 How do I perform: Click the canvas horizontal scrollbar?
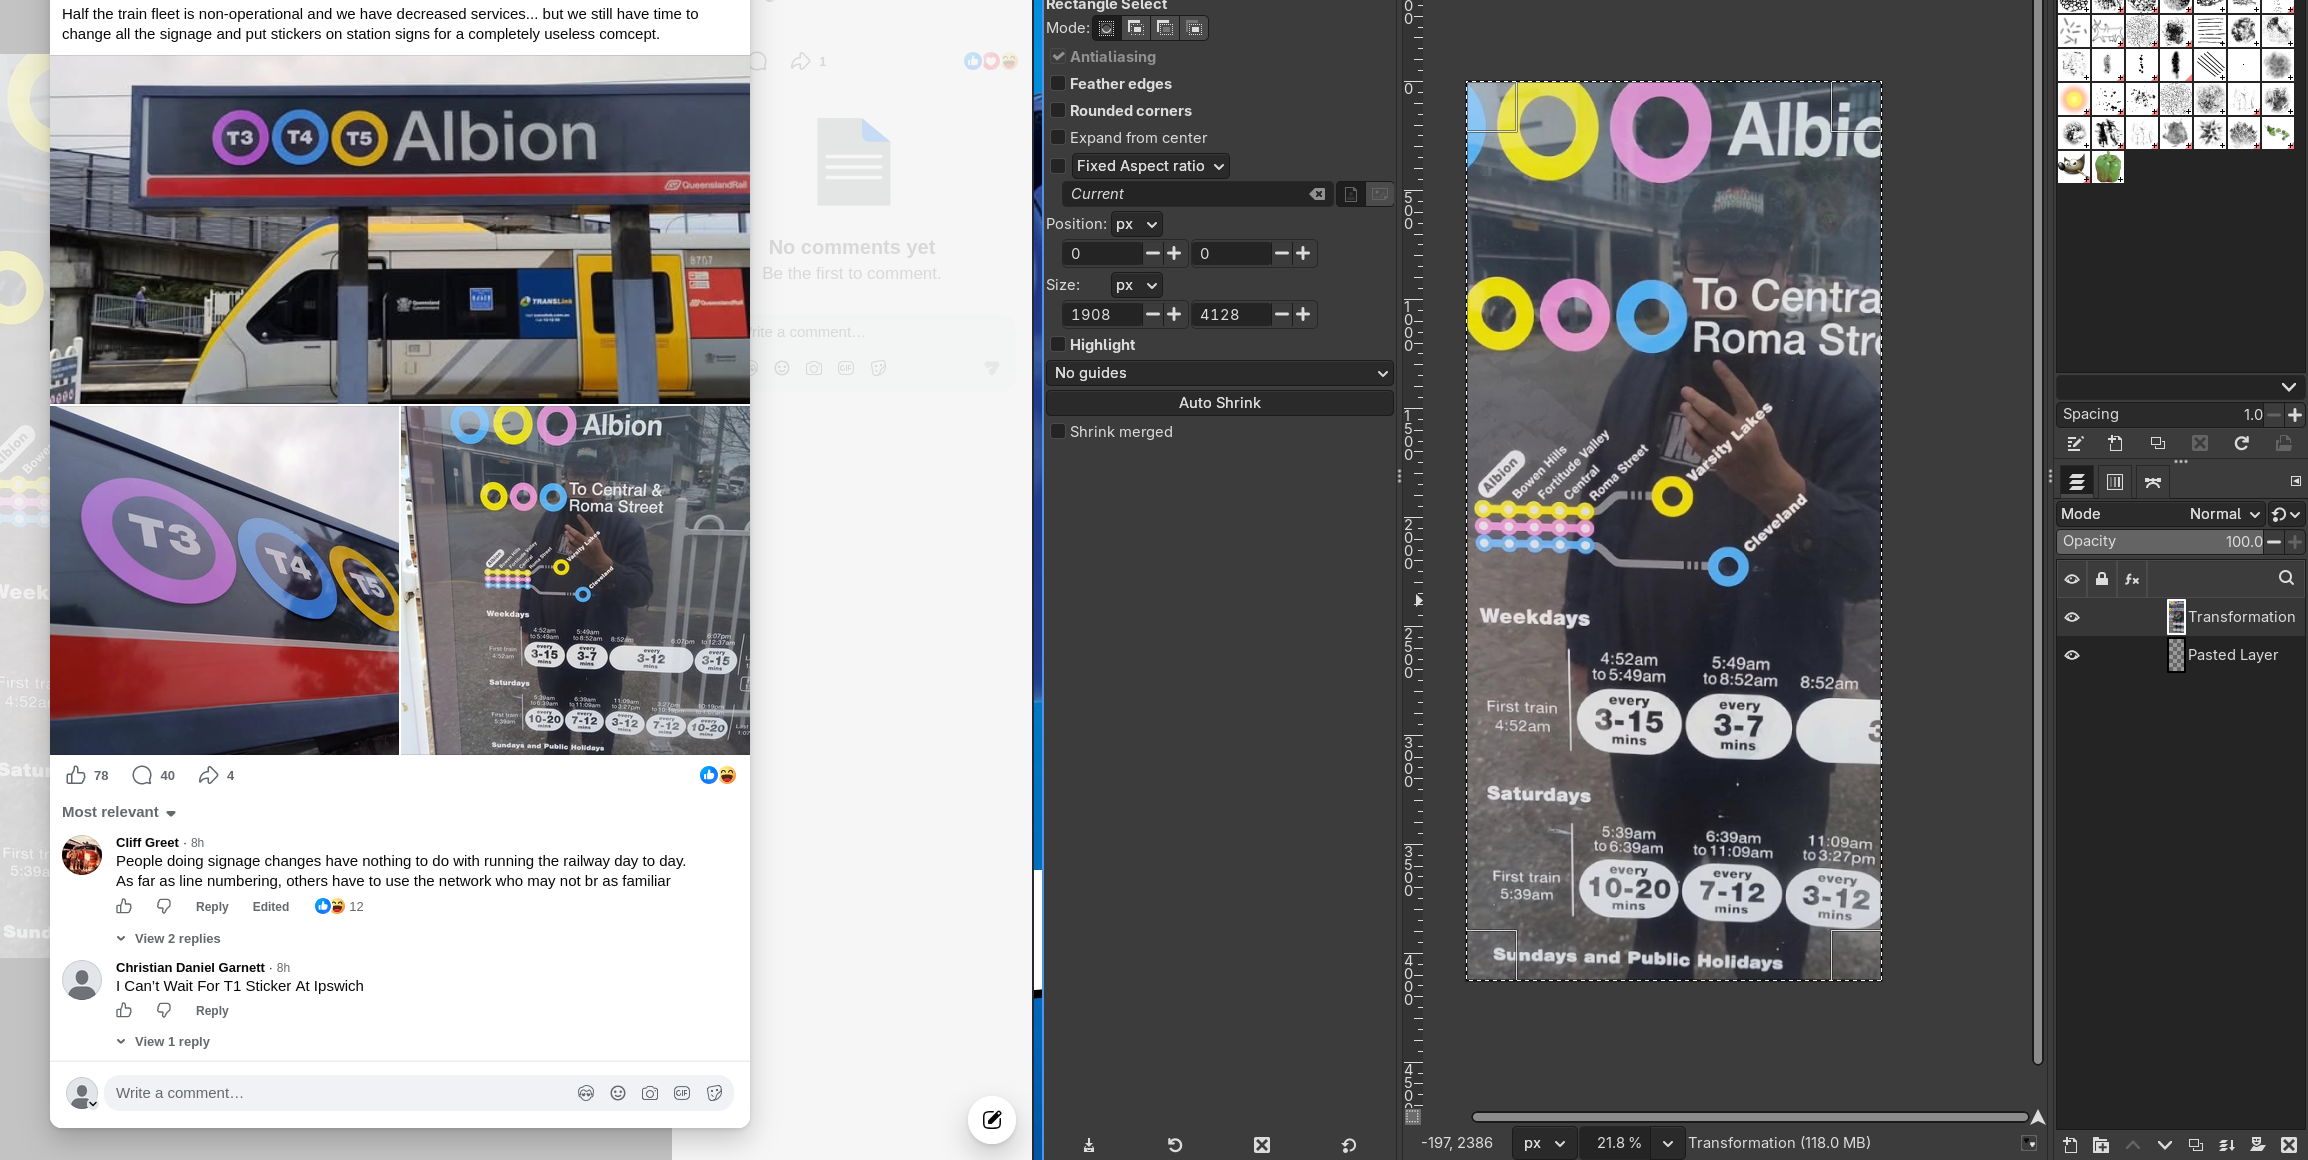(1750, 1117)
